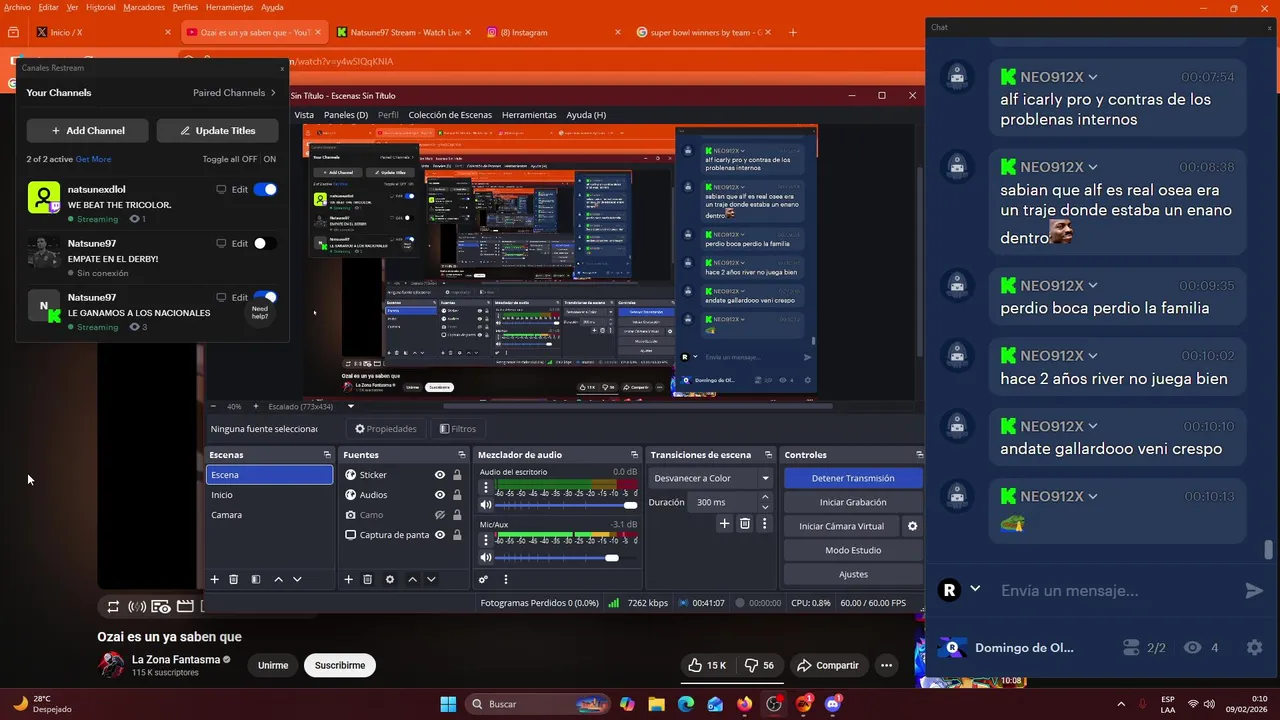
Task: Delete selected scene with Escenas trash icon
Action: pyautogui.click(x=234, y=579)
